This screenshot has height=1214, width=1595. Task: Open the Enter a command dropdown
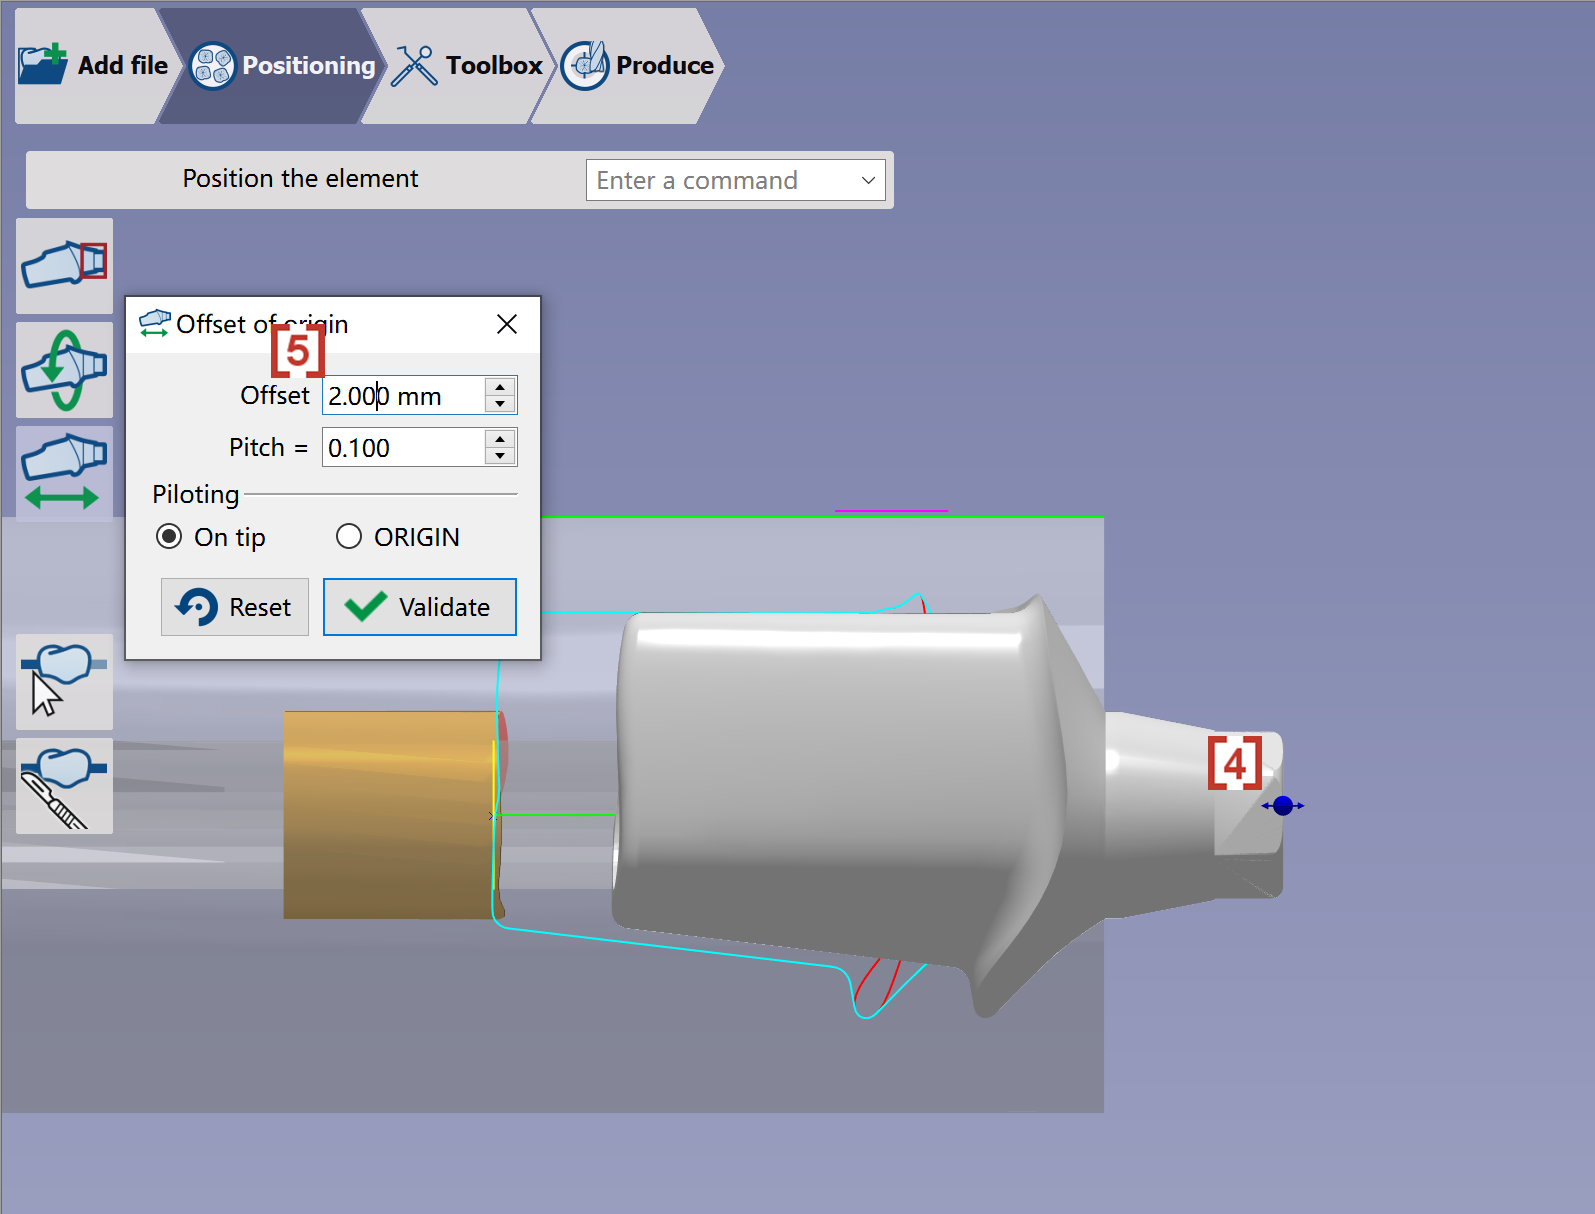(868, 180)
